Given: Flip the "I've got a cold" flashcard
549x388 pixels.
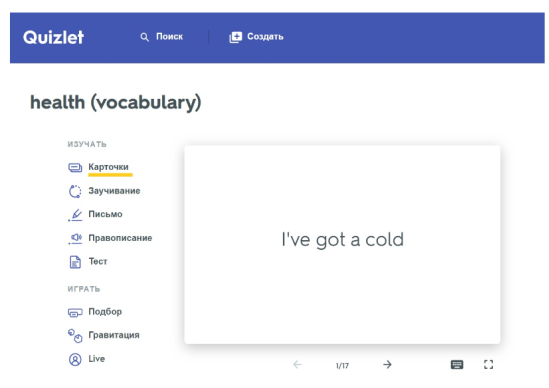Looking at the screenshot, I should tap(342, 244).
